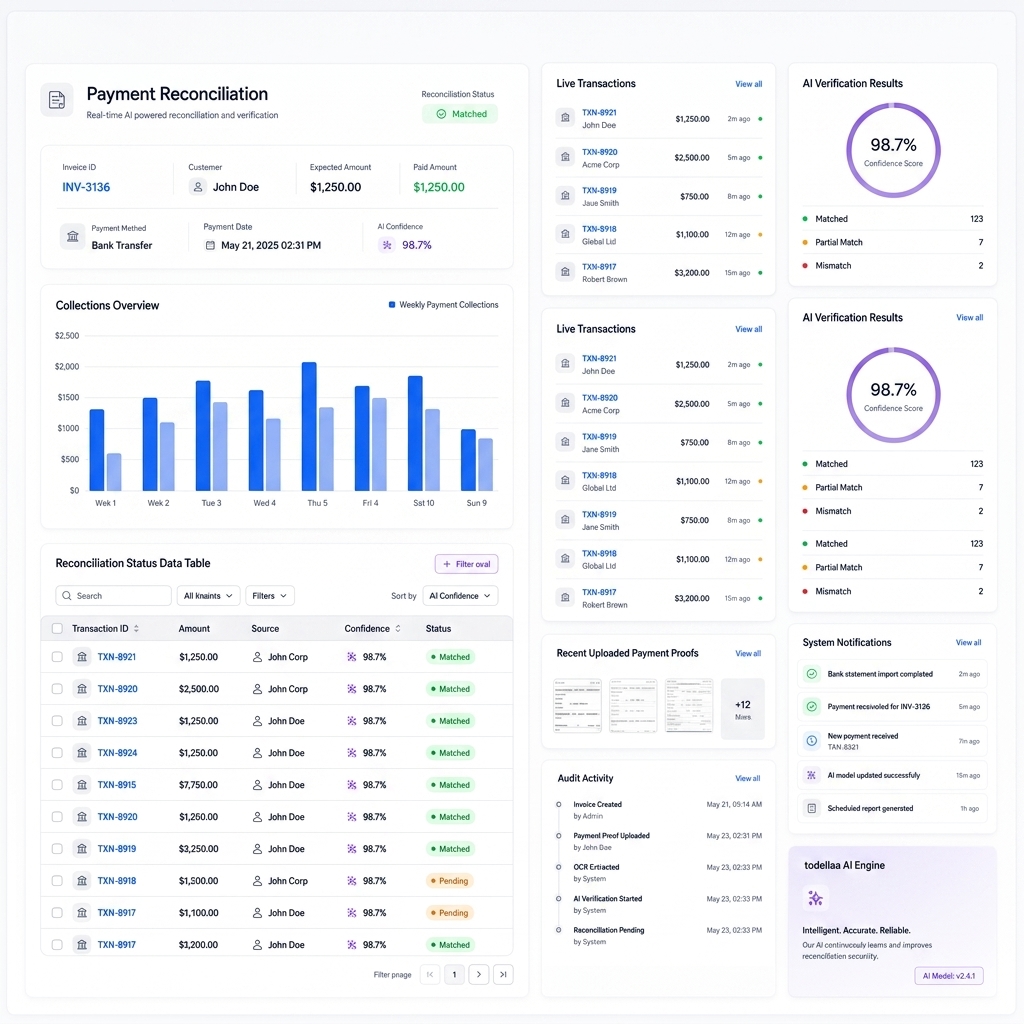Go to next page with the chevron icon
1024x1024 pixels.
tap(479, 974)
